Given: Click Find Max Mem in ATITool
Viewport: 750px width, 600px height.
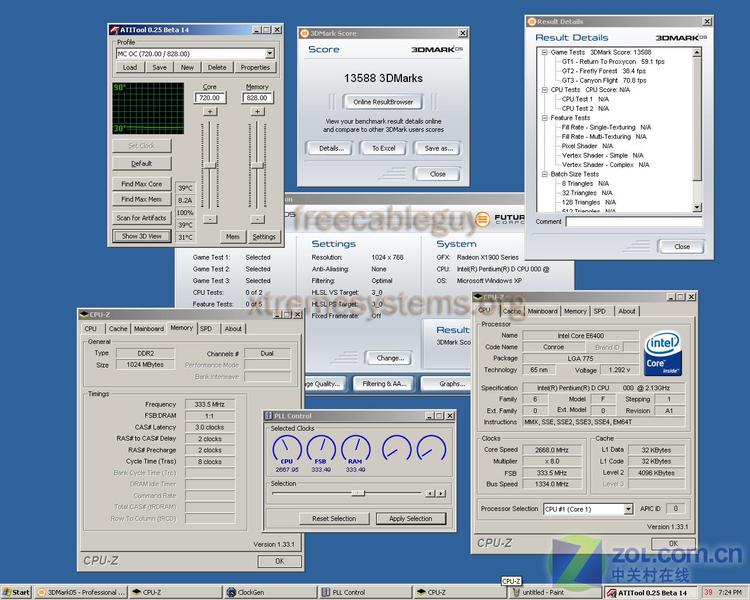Looking at the screenshot, I should pos(142,199).
